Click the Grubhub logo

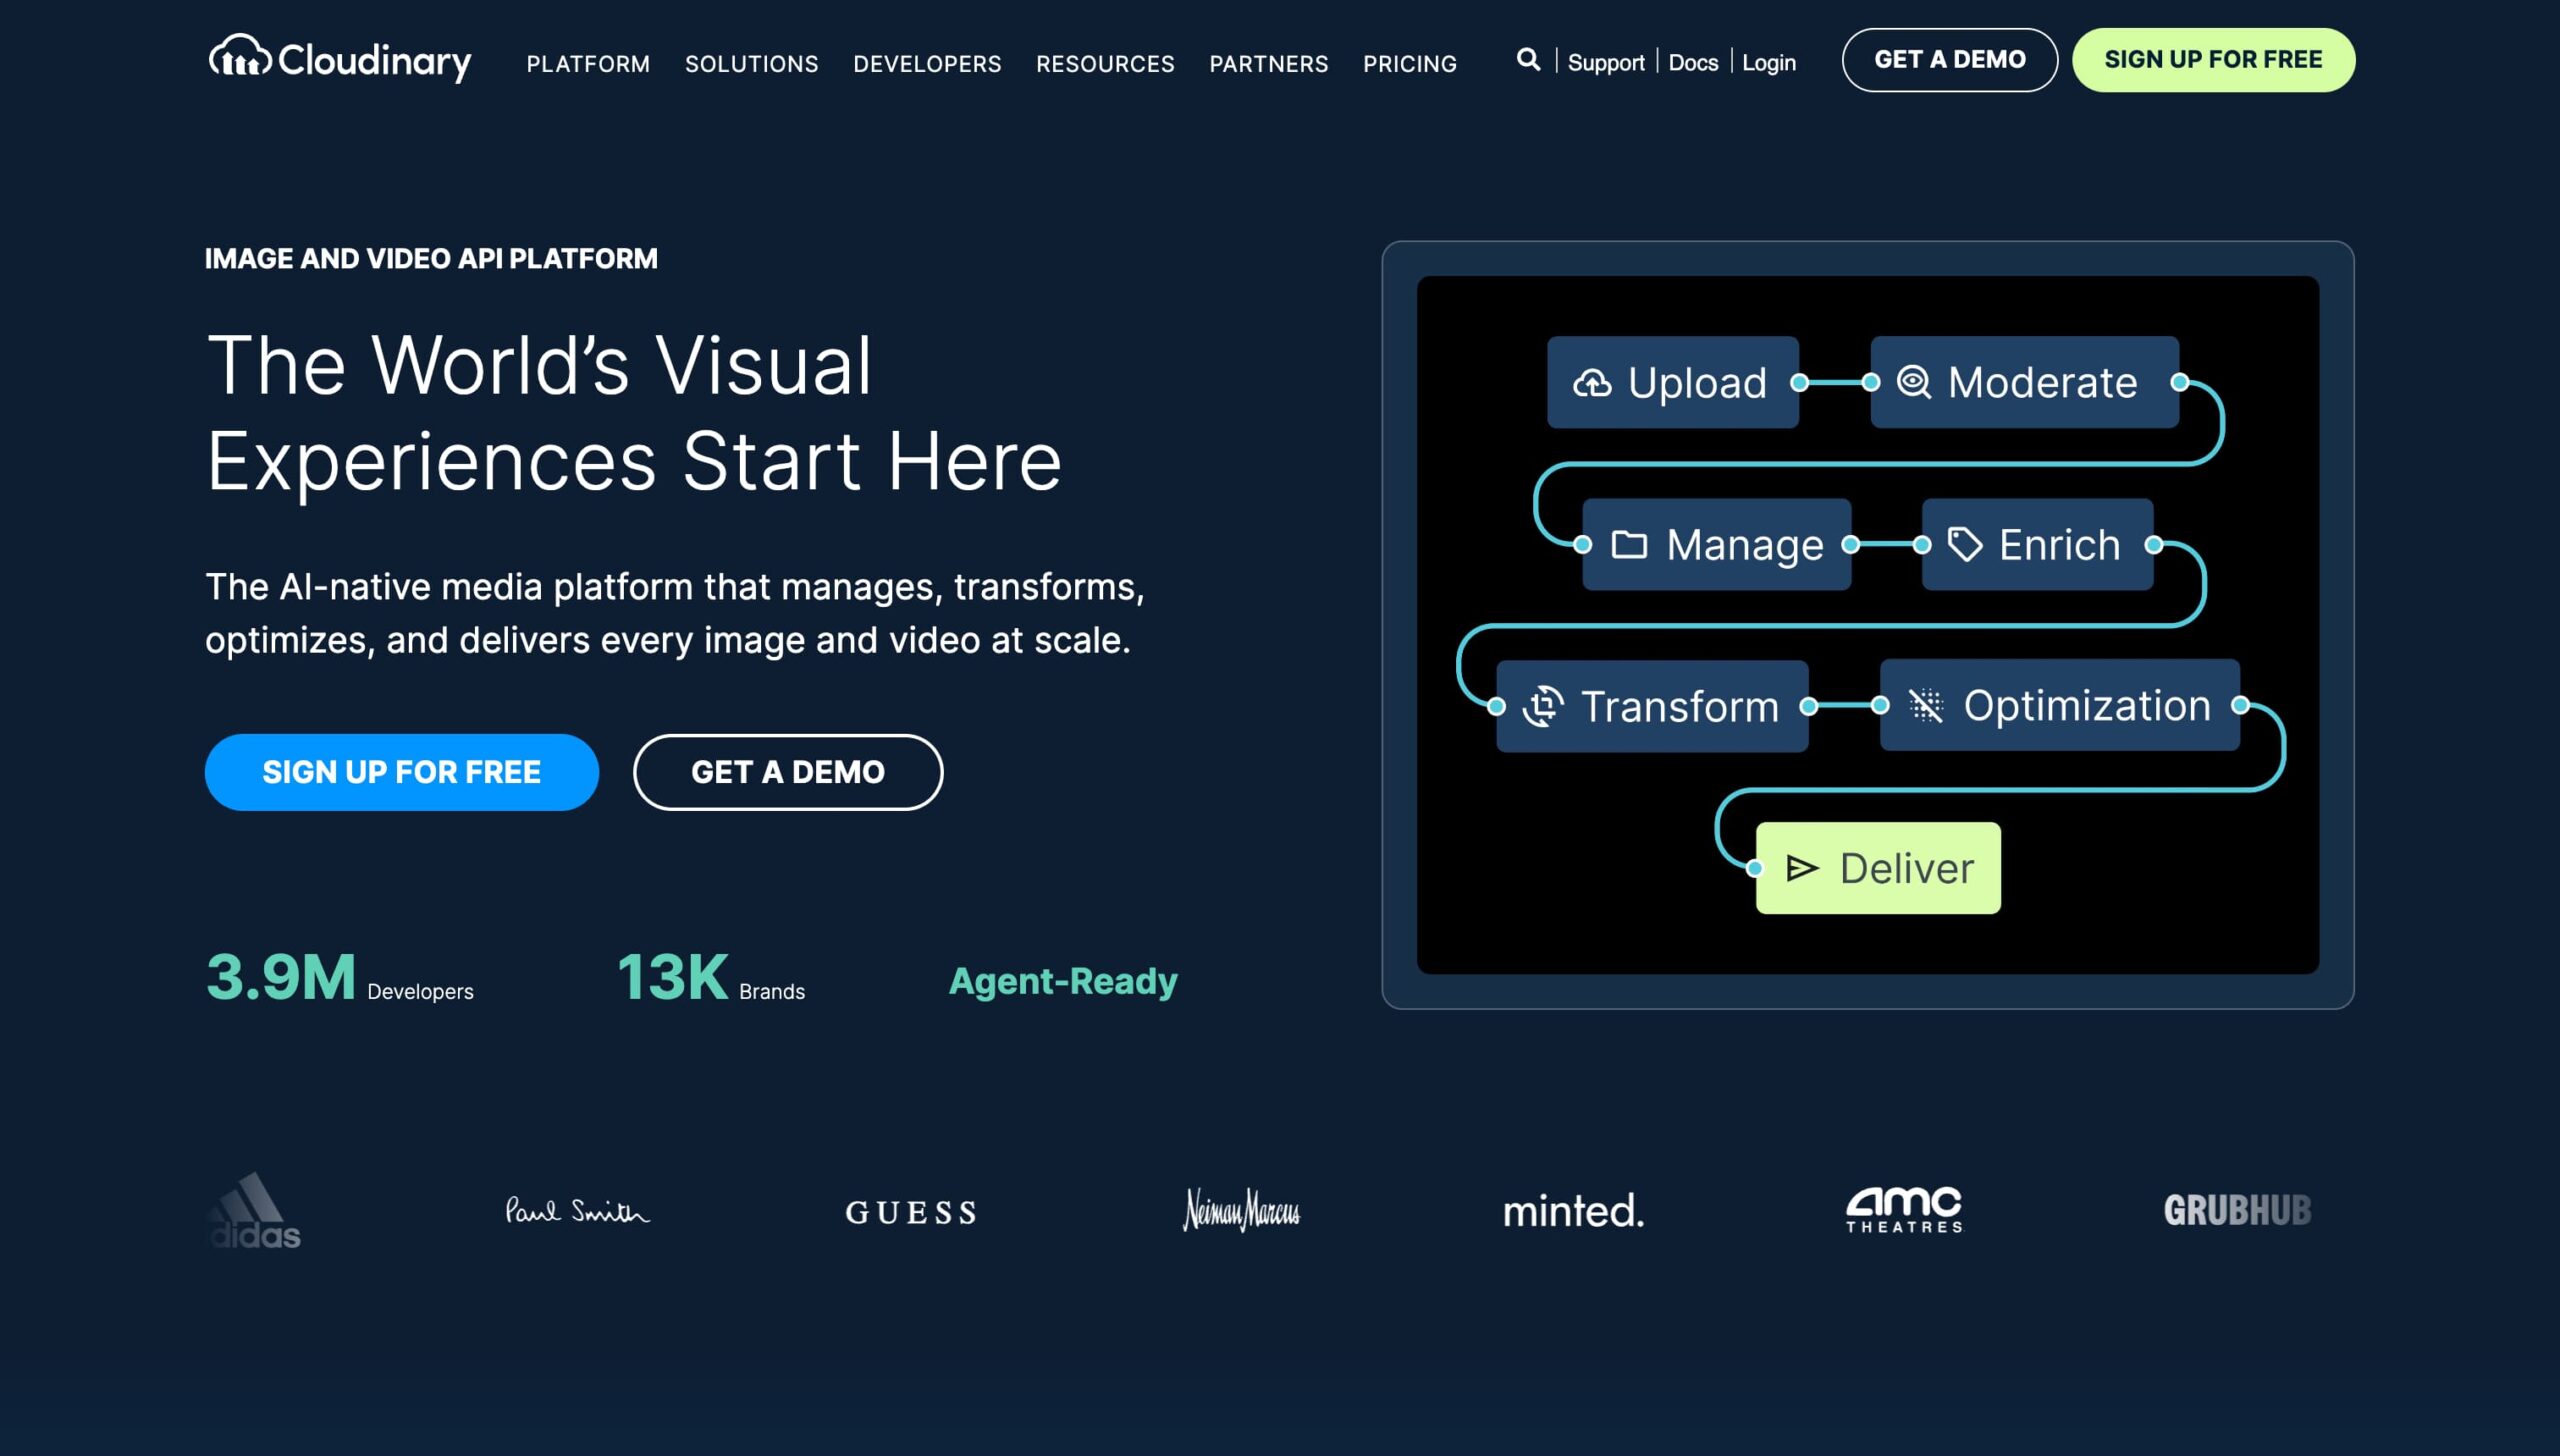click(x=2238, y=1211)
